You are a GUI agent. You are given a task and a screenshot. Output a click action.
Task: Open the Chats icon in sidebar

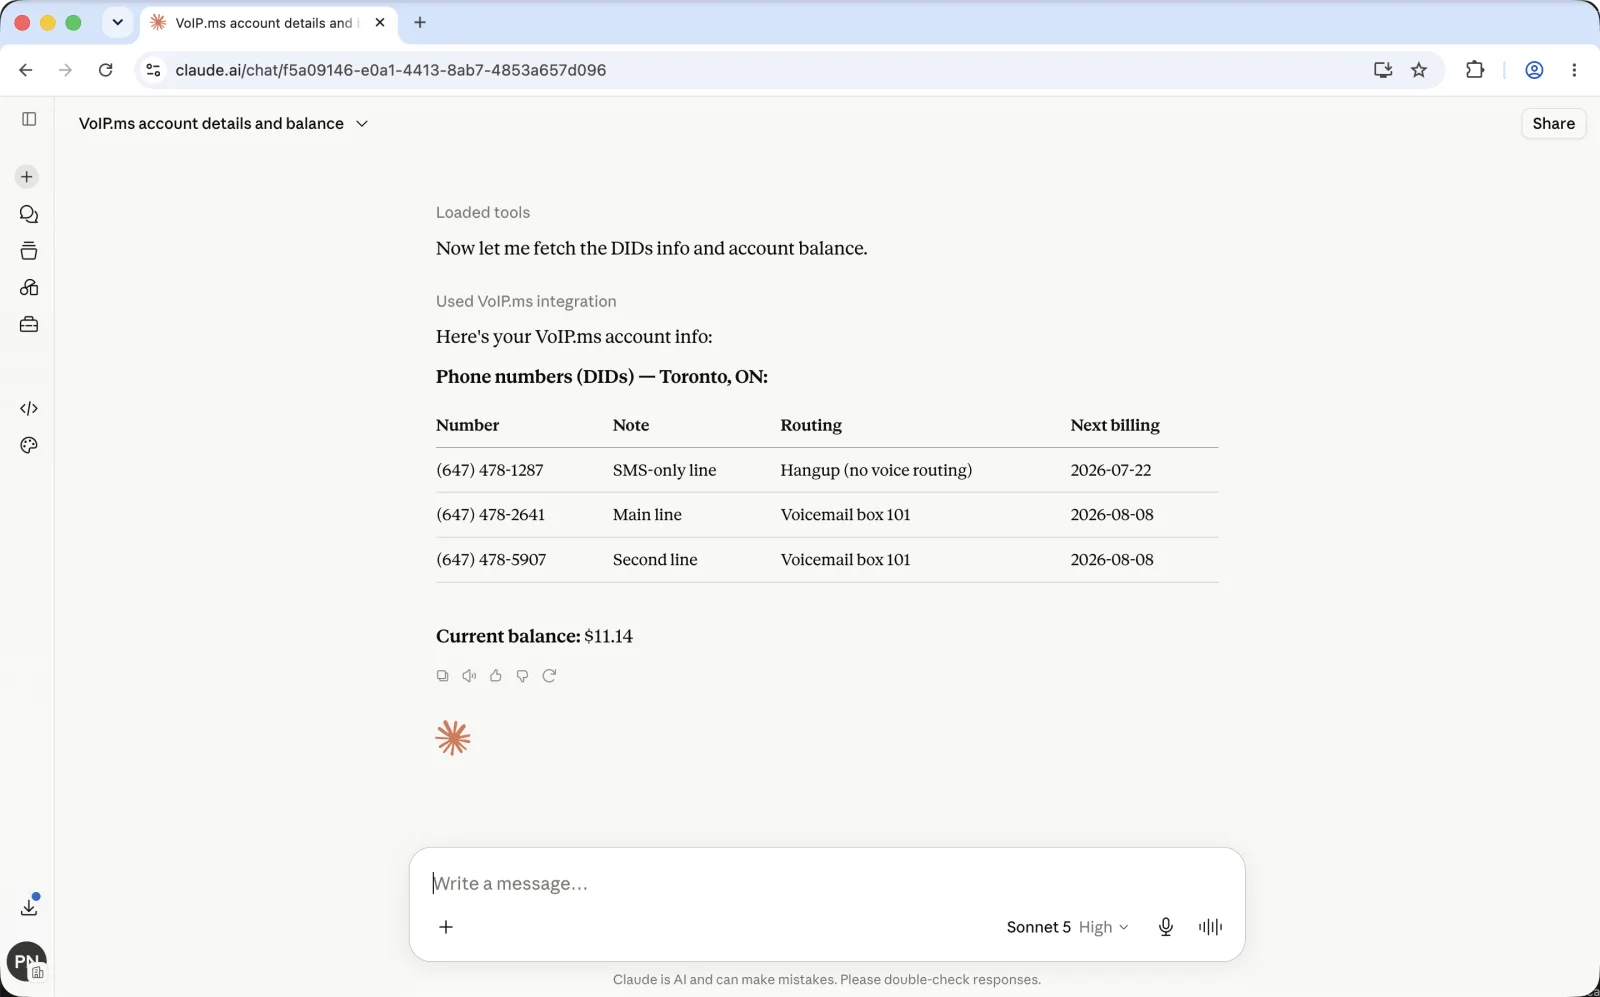point(29,214)
